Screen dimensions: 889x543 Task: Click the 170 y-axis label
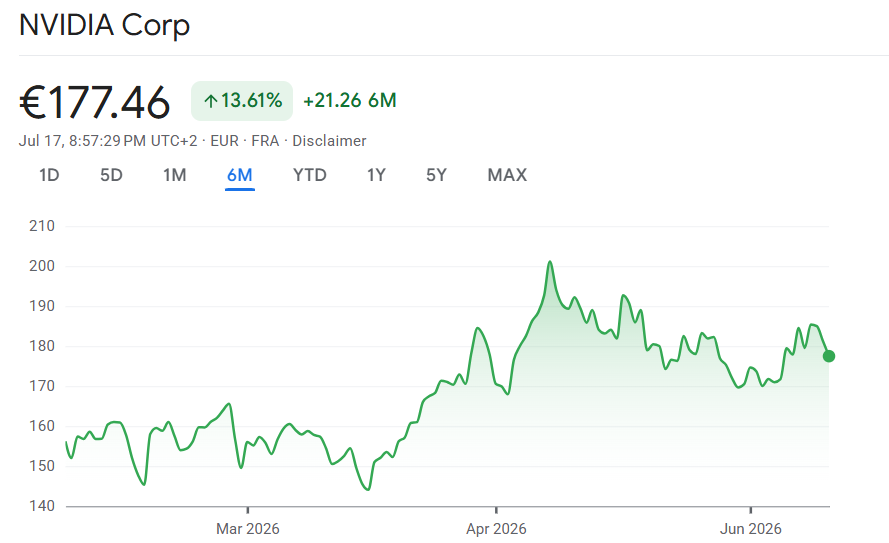(x=42, y=386)
